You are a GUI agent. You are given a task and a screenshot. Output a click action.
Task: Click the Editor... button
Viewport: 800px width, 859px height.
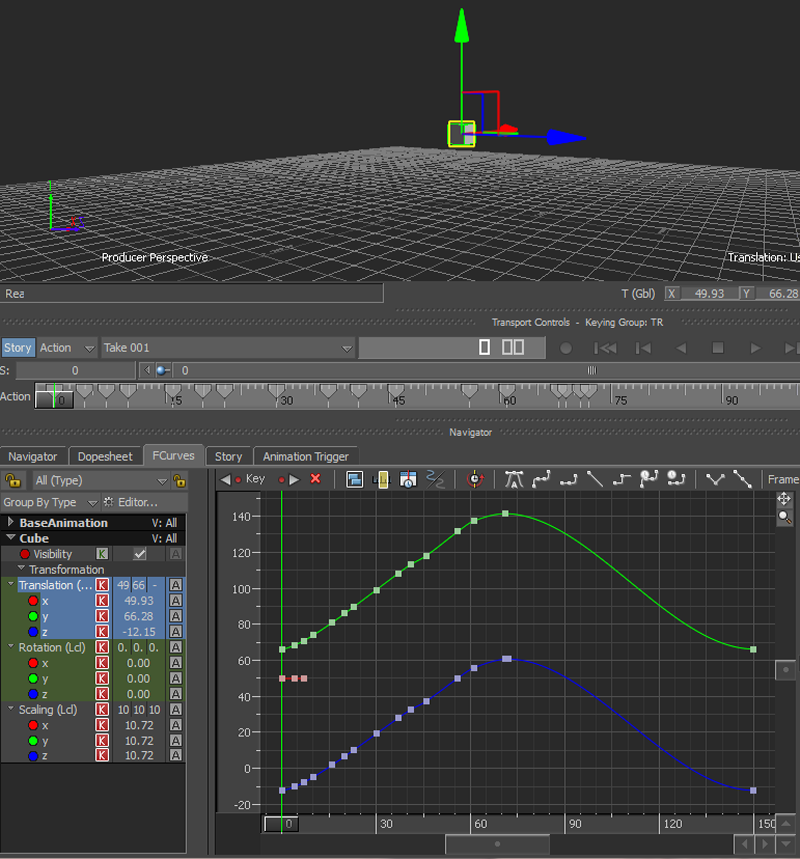point(131,502)
